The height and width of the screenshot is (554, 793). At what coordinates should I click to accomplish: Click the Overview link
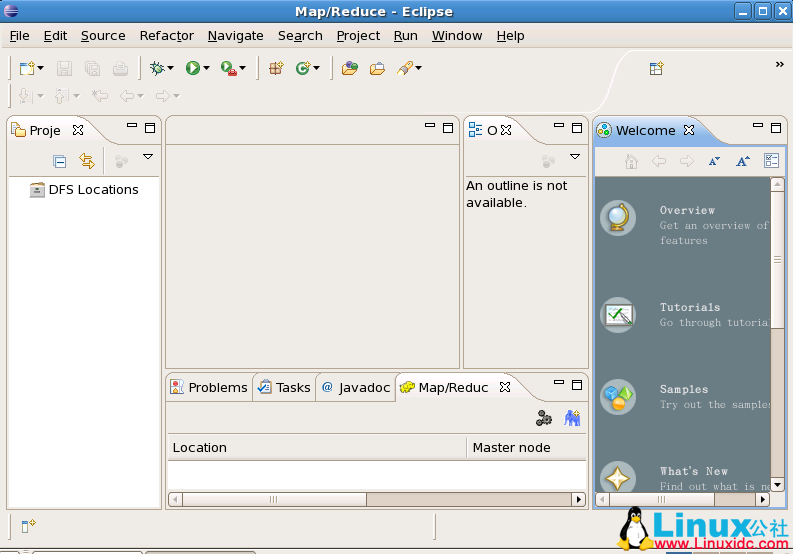[687, 210]
